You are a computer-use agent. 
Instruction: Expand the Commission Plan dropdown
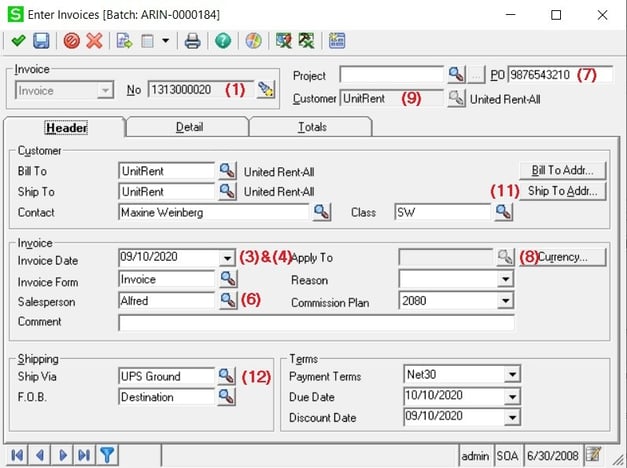pos(505,300)
